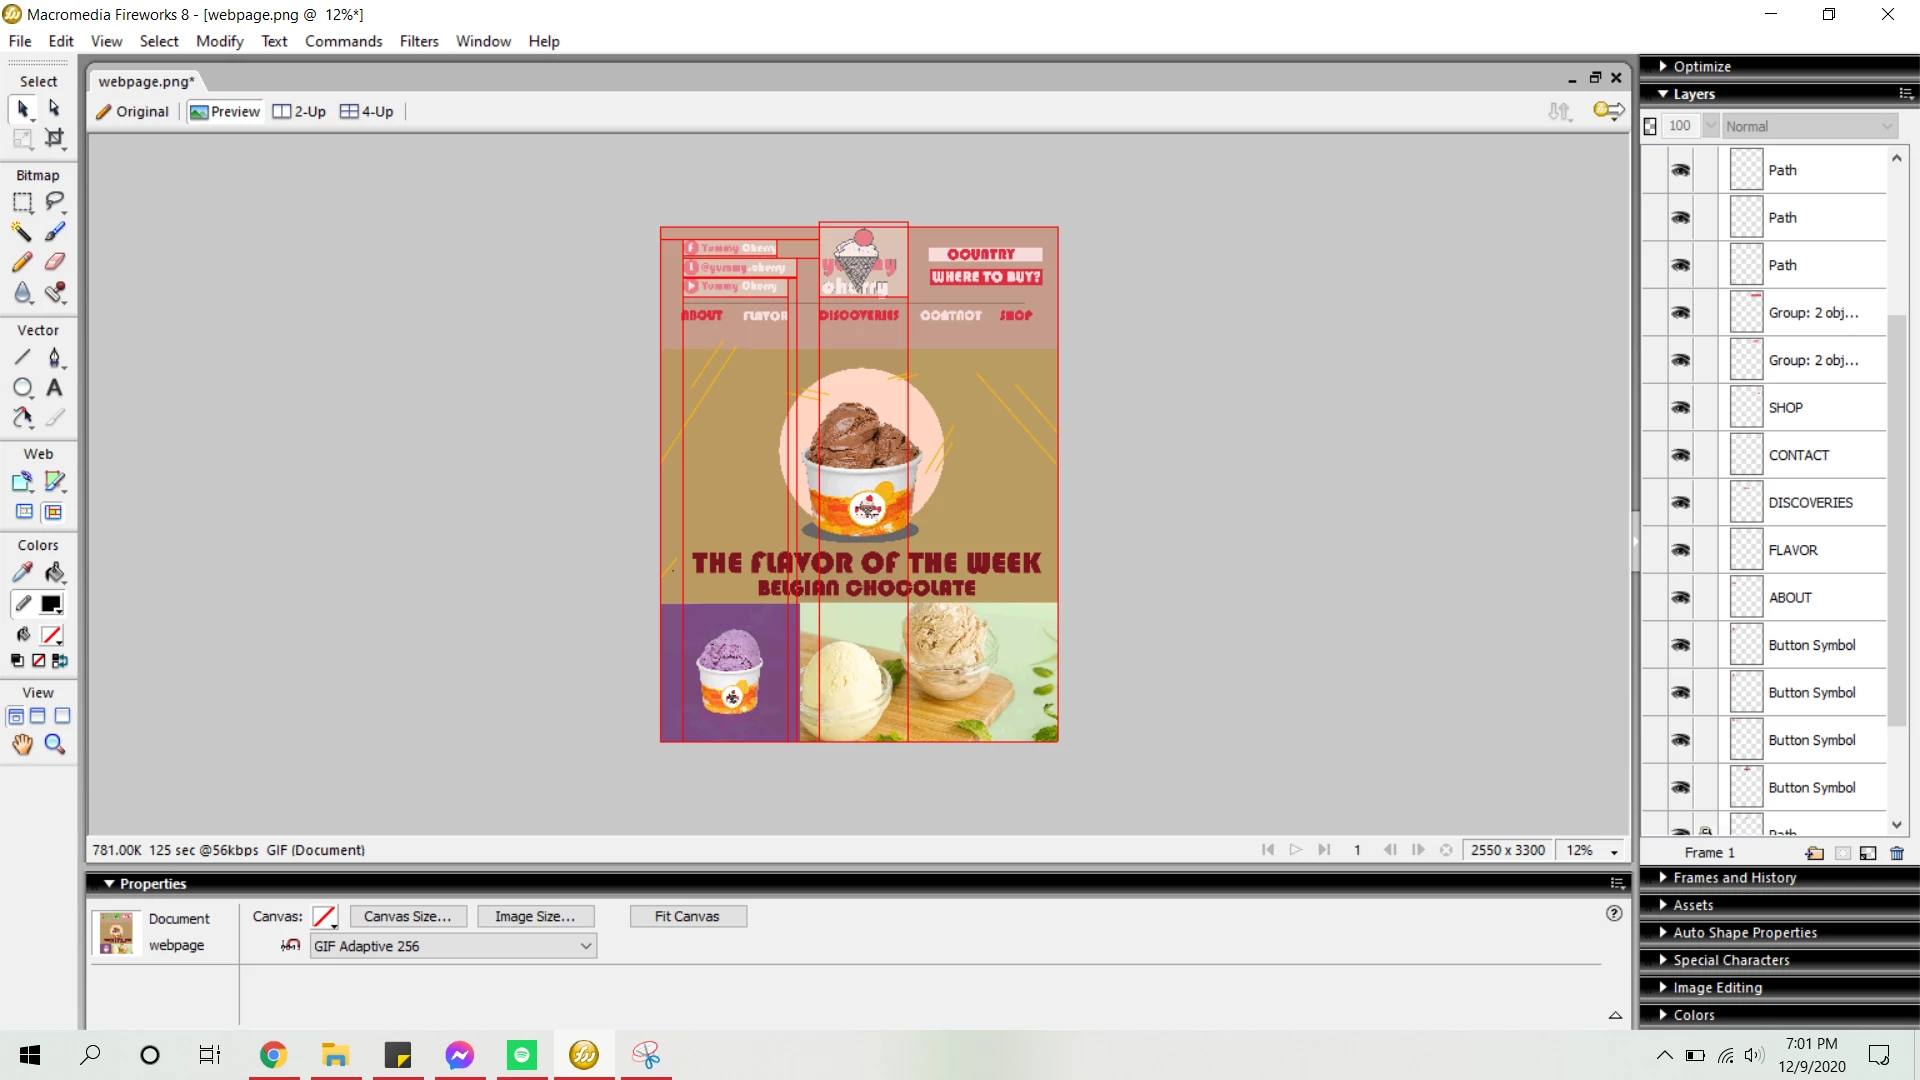Click the Canvas Size button

coord(407,916)
